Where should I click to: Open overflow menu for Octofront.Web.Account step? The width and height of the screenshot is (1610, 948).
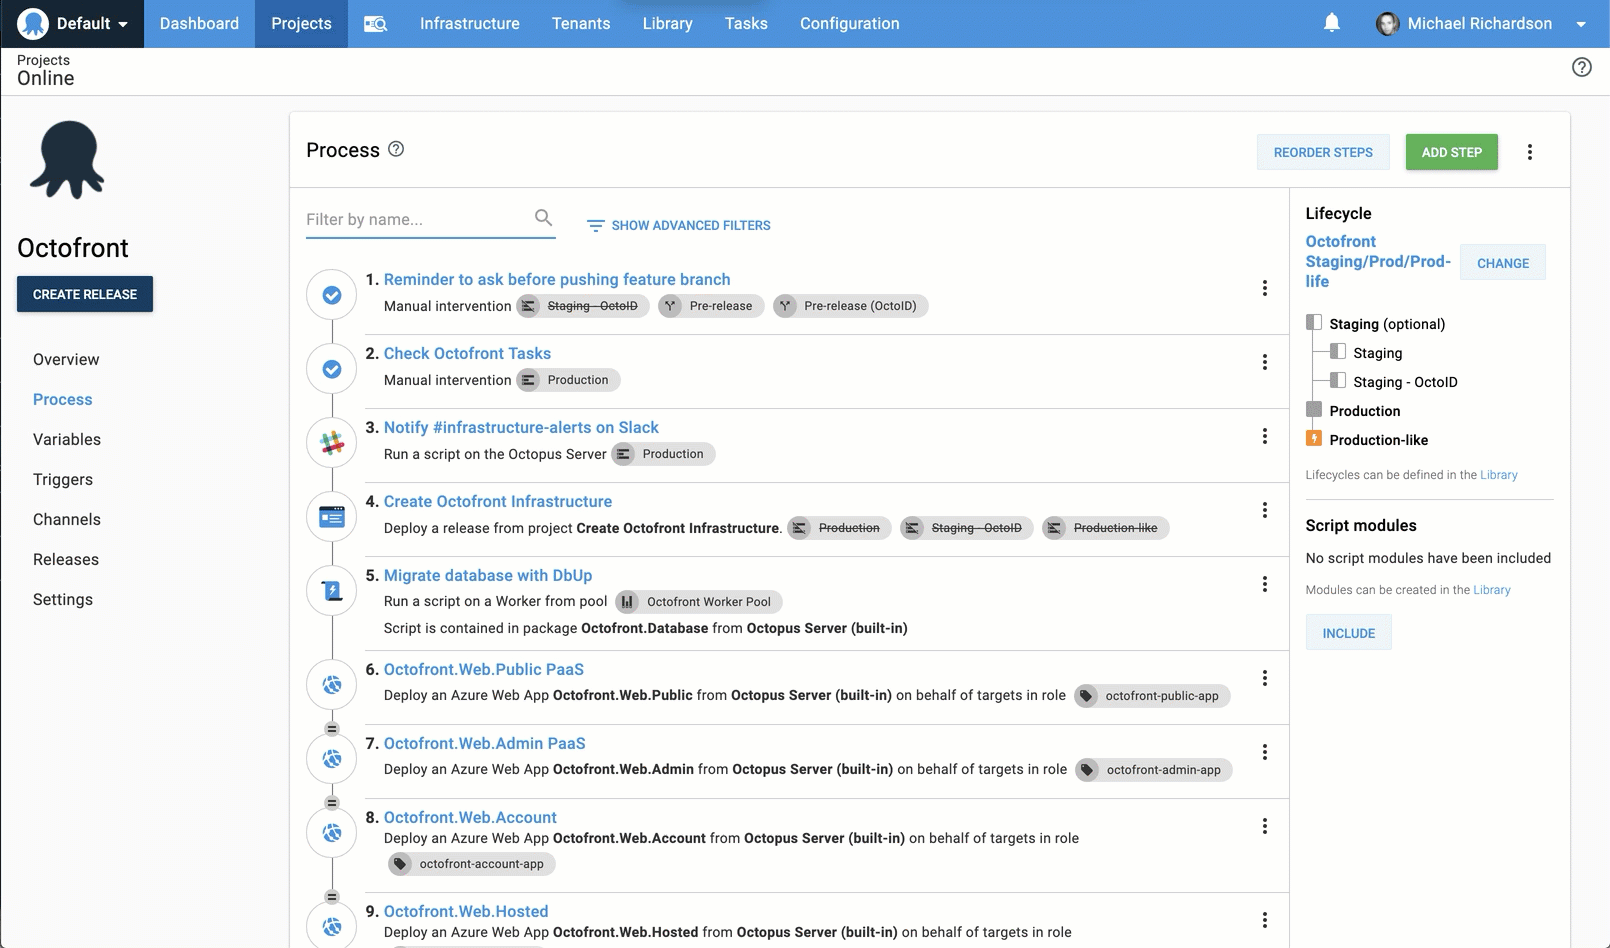[1265, 826]
